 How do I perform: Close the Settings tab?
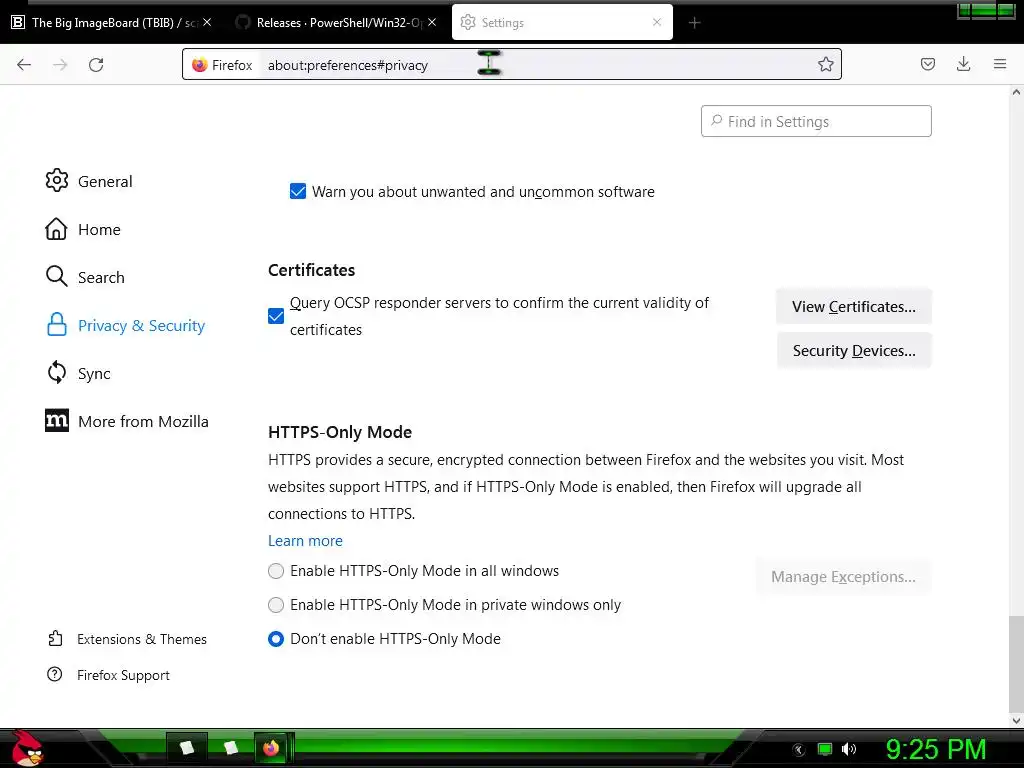[x=657, y=22]
